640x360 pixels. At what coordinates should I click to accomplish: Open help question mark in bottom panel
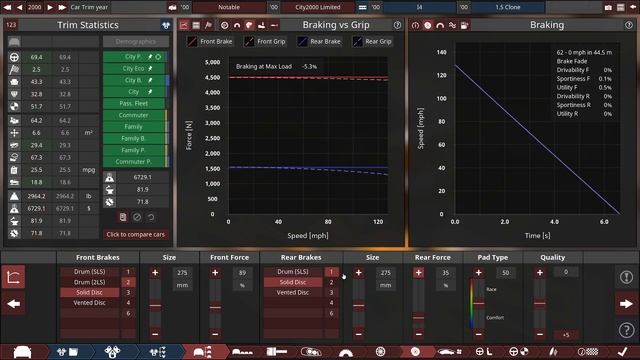tap(626, 330)
